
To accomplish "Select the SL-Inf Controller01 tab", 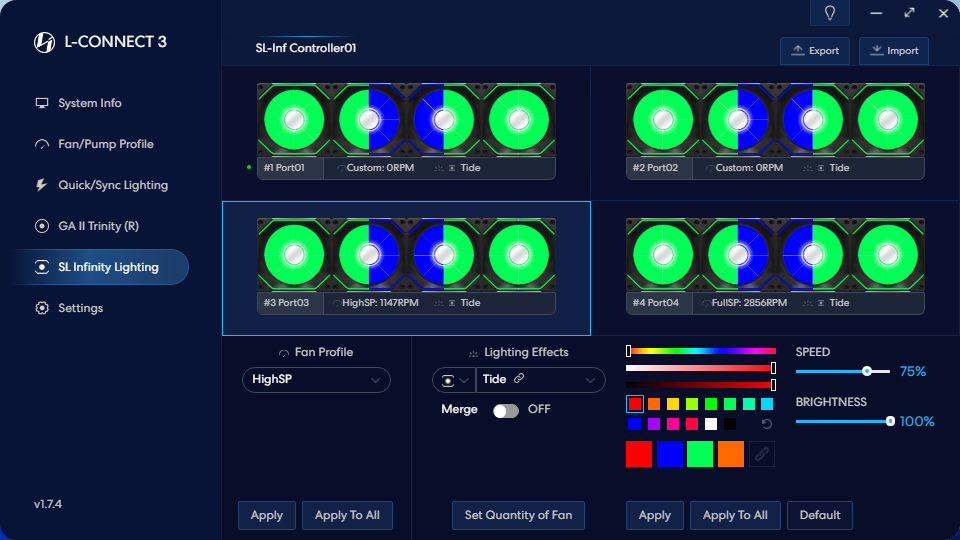I will 306,48.
